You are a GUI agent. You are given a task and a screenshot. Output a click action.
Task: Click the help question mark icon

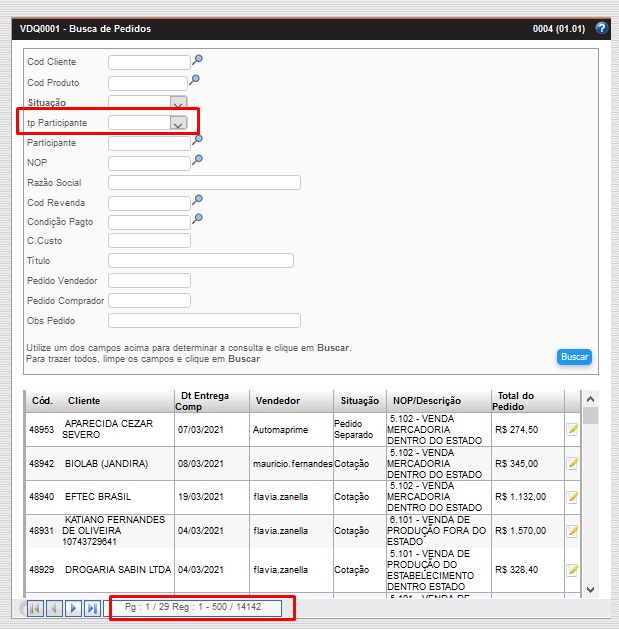(601, 28)
